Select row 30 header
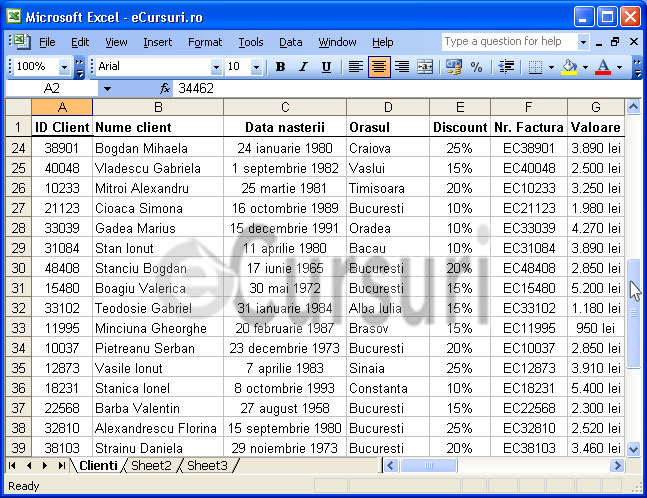Screen dimensions: 647x498 [19, 268]
